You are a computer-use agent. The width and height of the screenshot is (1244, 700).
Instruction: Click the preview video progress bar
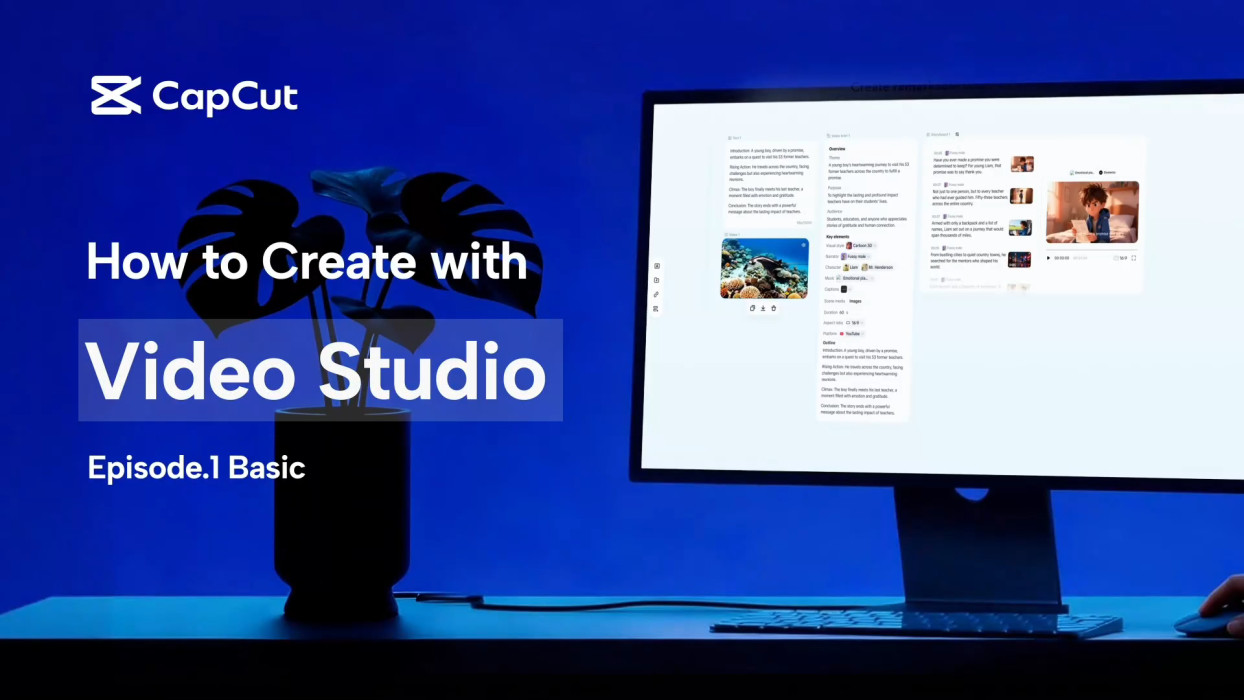(1092, 249)
